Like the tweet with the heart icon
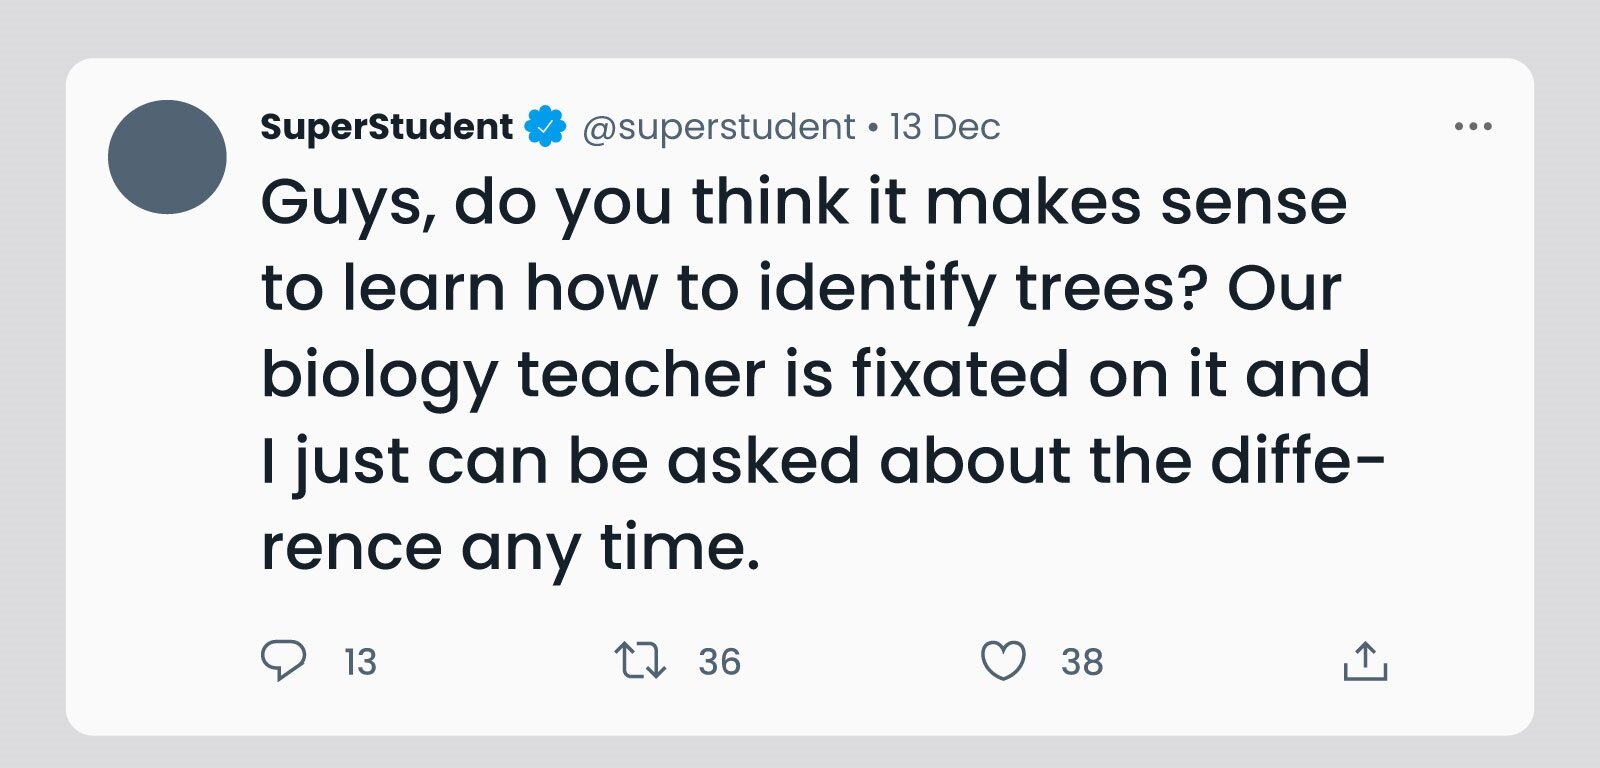The width and height of the screenshot is (1600, 768). point(1002,661)
